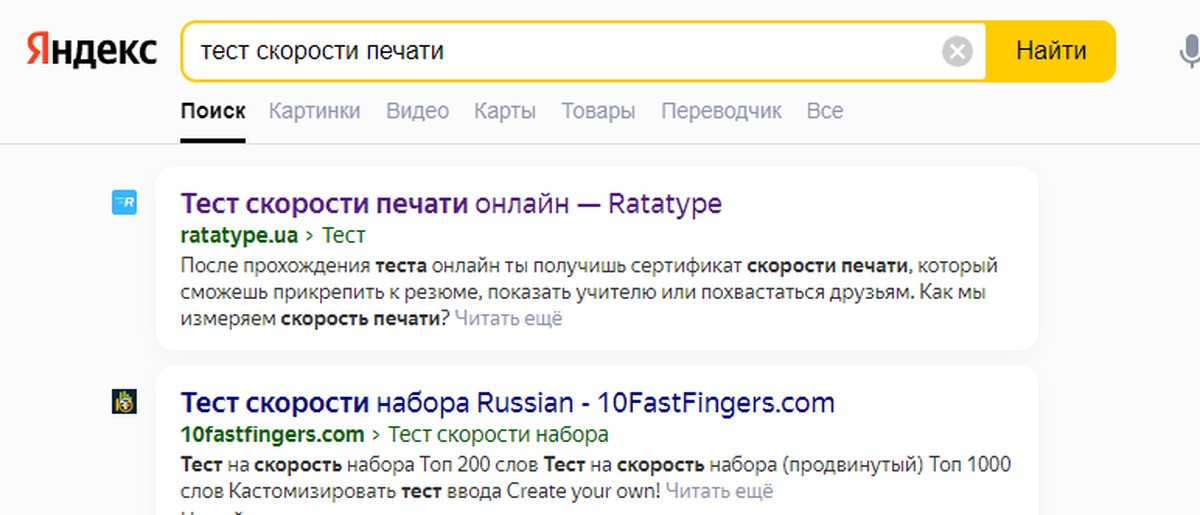Click the Ratatype snippet text starting После прохождения
Screen dimensions: 1200x515
(590, 292)
